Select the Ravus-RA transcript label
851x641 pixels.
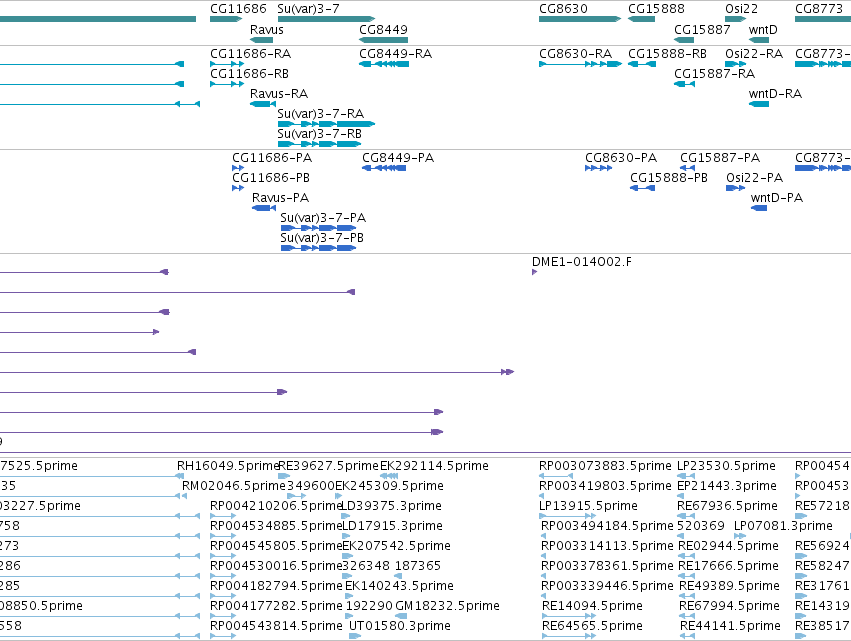click(x=279, y=93)
